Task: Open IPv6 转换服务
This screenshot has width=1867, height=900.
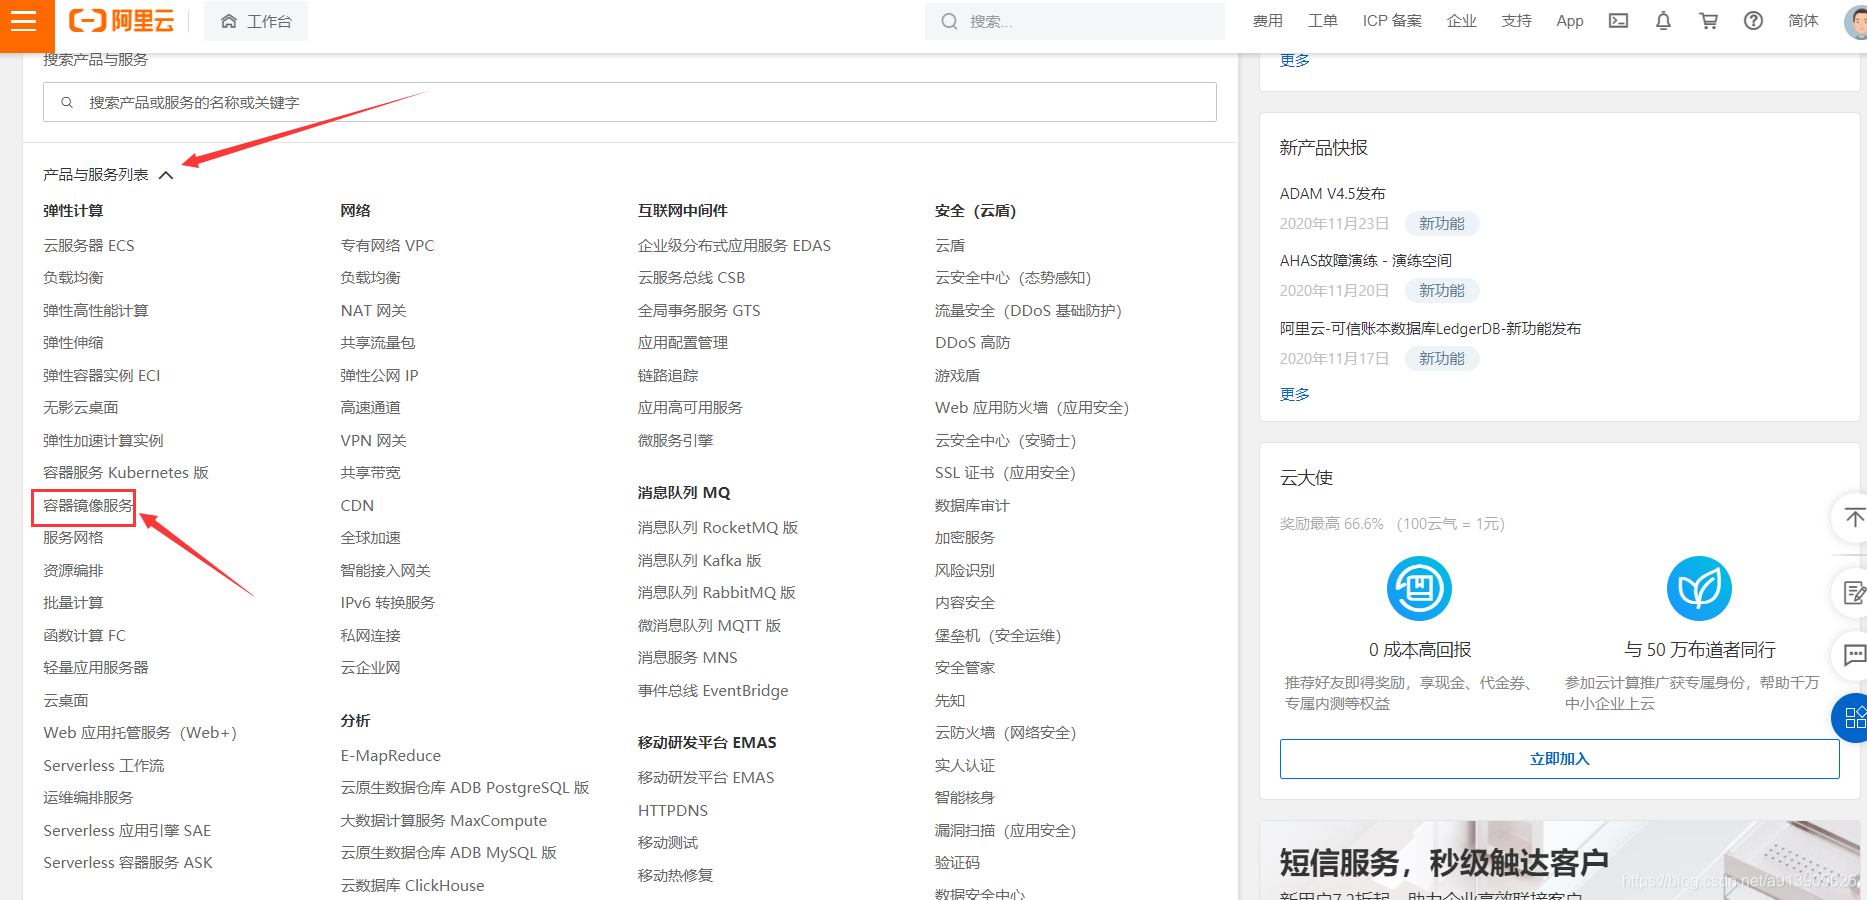Action: [388, 602]
